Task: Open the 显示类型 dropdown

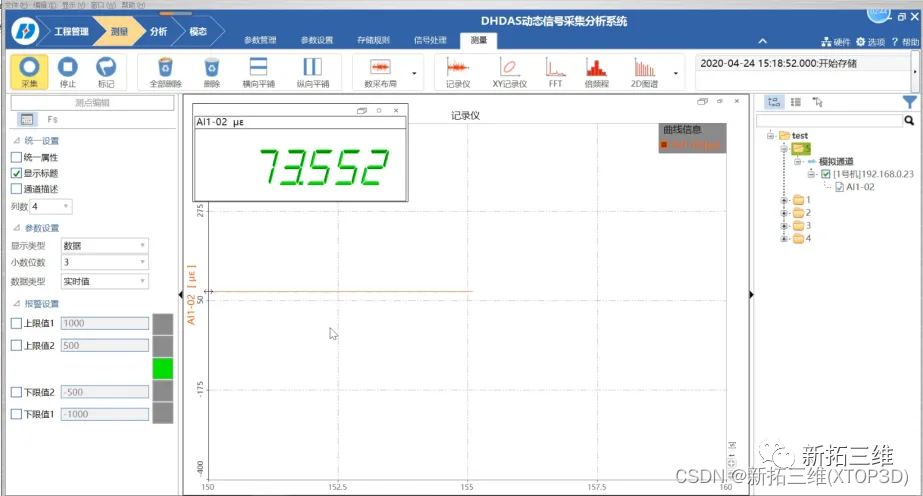Action: pos(105,245)
